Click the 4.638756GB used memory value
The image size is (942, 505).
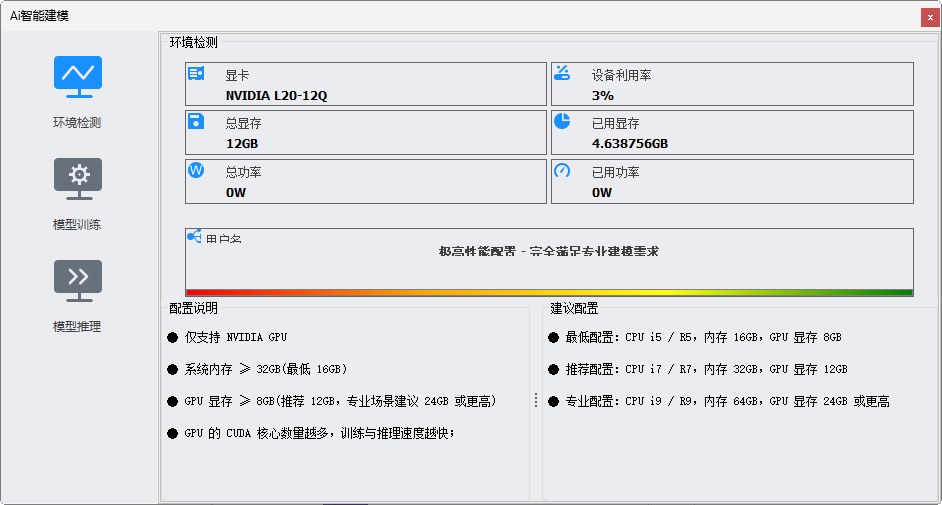629,144
